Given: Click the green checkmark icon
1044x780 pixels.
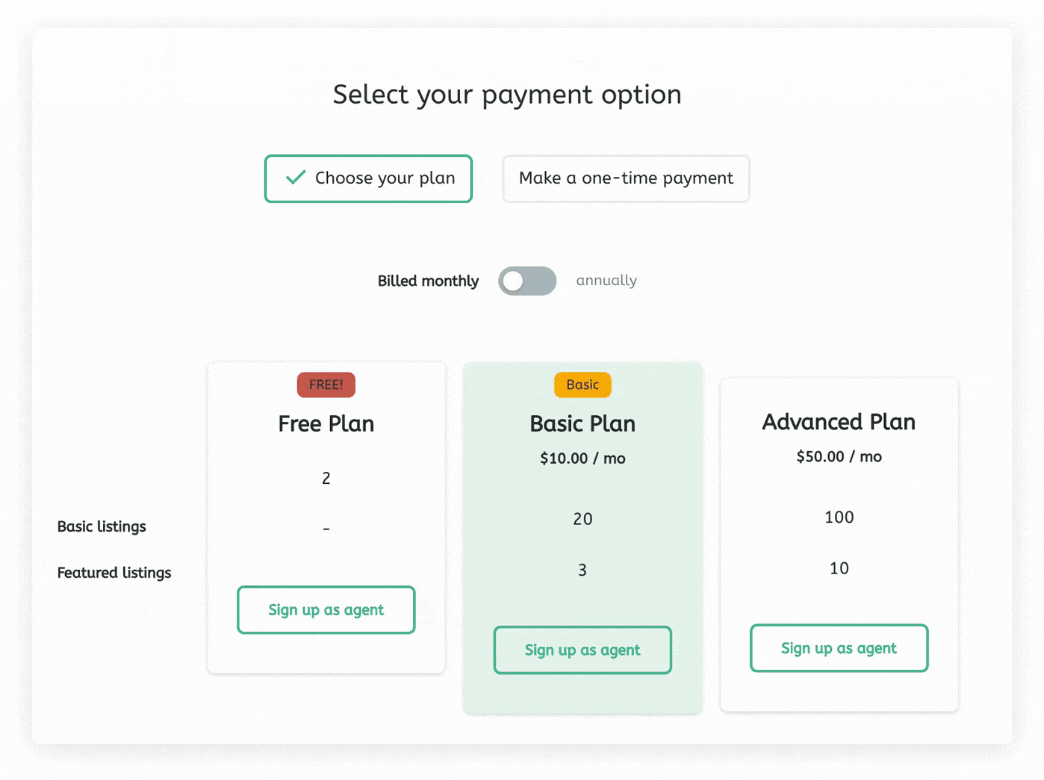Looking at the screenshot, I should (x=295, y=178).
